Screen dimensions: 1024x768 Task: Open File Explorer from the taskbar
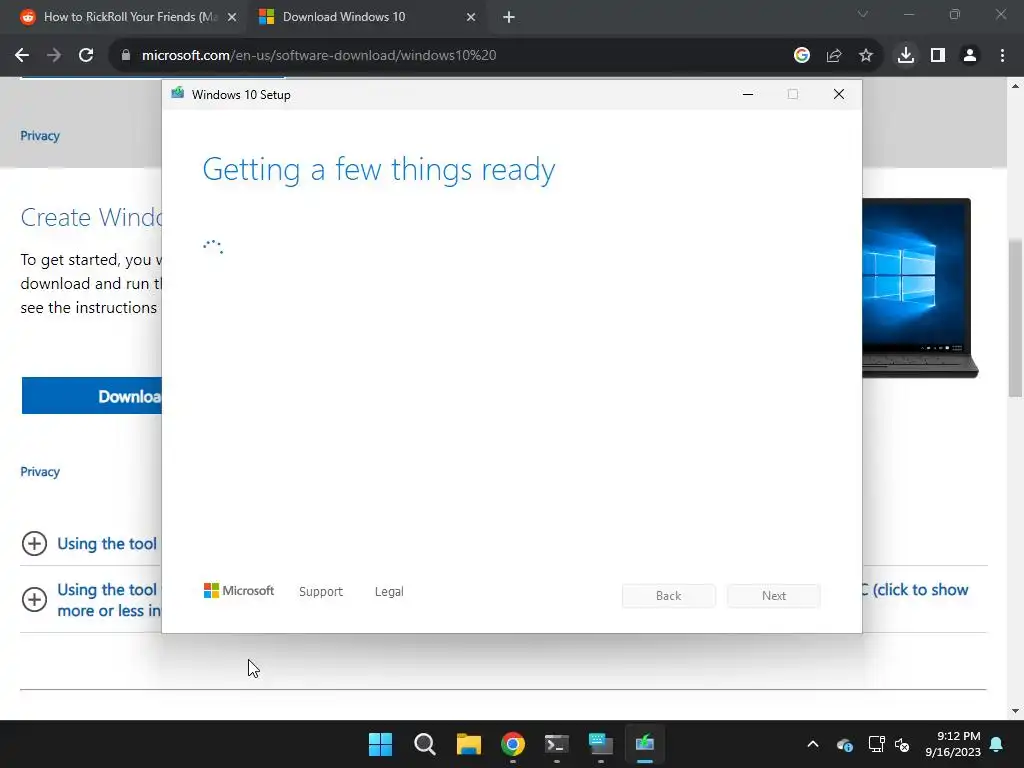pos(469,744)
